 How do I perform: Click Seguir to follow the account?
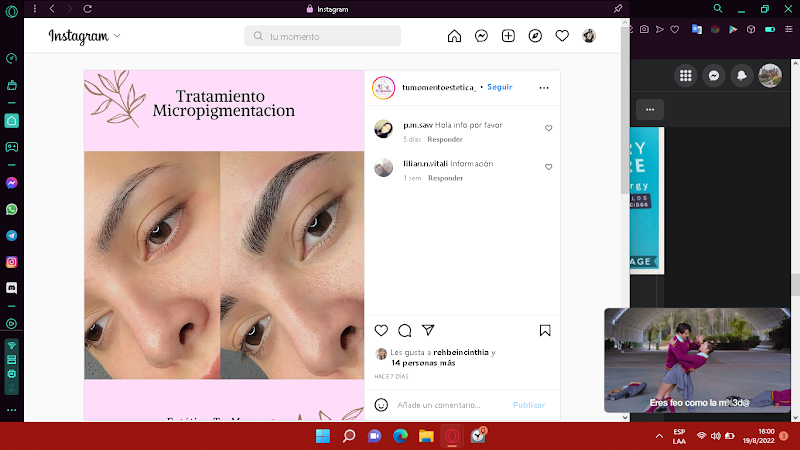(499, 88)
